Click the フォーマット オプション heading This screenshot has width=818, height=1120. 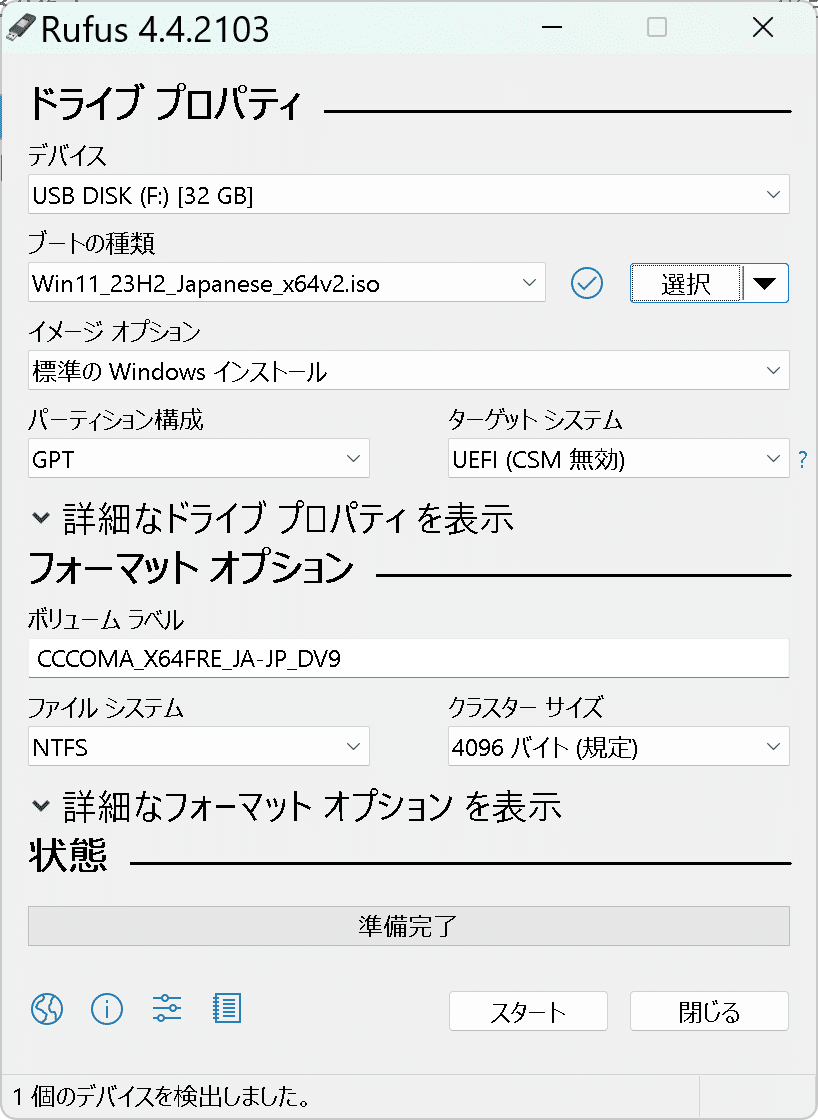coord(191,568)
